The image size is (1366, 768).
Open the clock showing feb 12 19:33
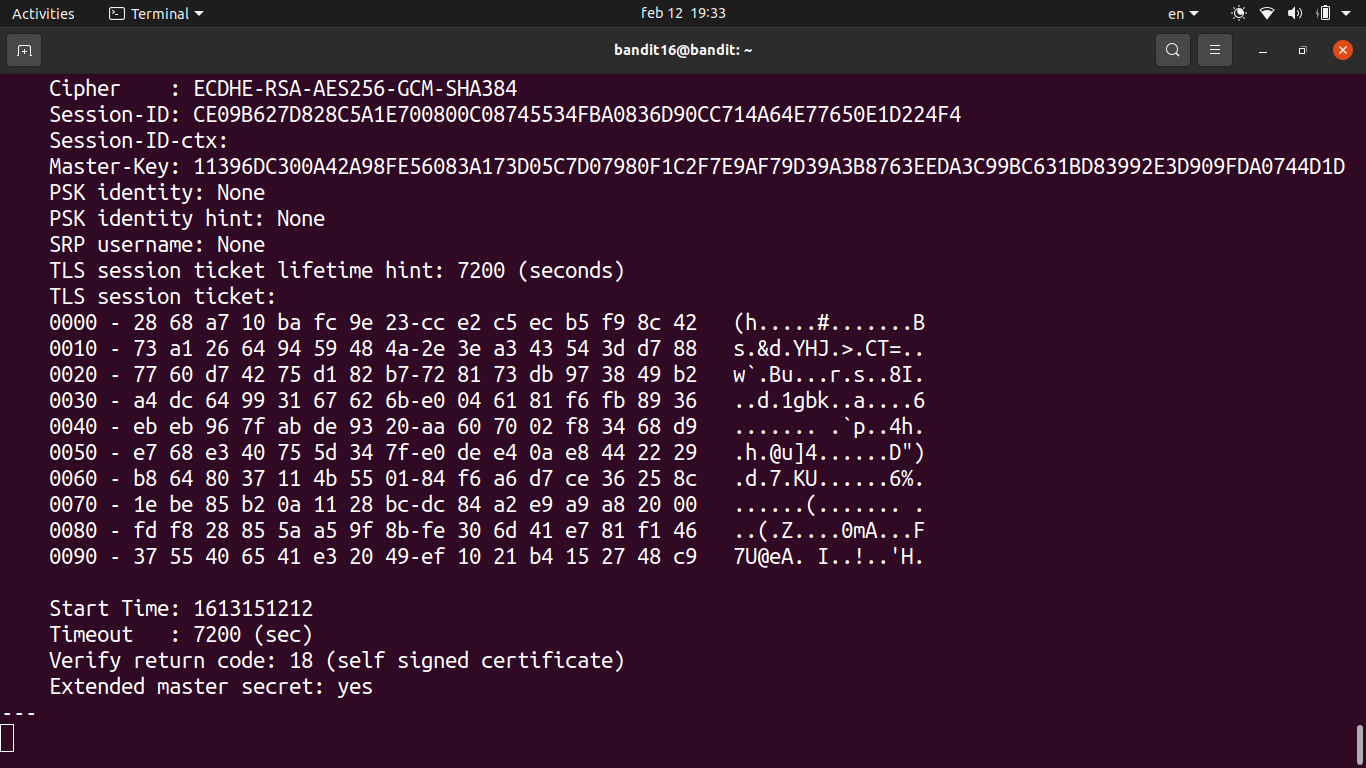[683, 14]
